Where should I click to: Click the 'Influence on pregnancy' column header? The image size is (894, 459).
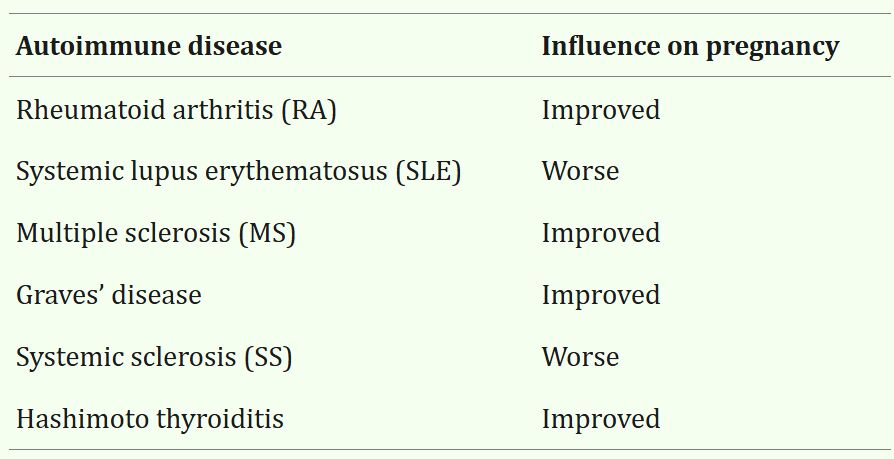[x=689, y=46]
